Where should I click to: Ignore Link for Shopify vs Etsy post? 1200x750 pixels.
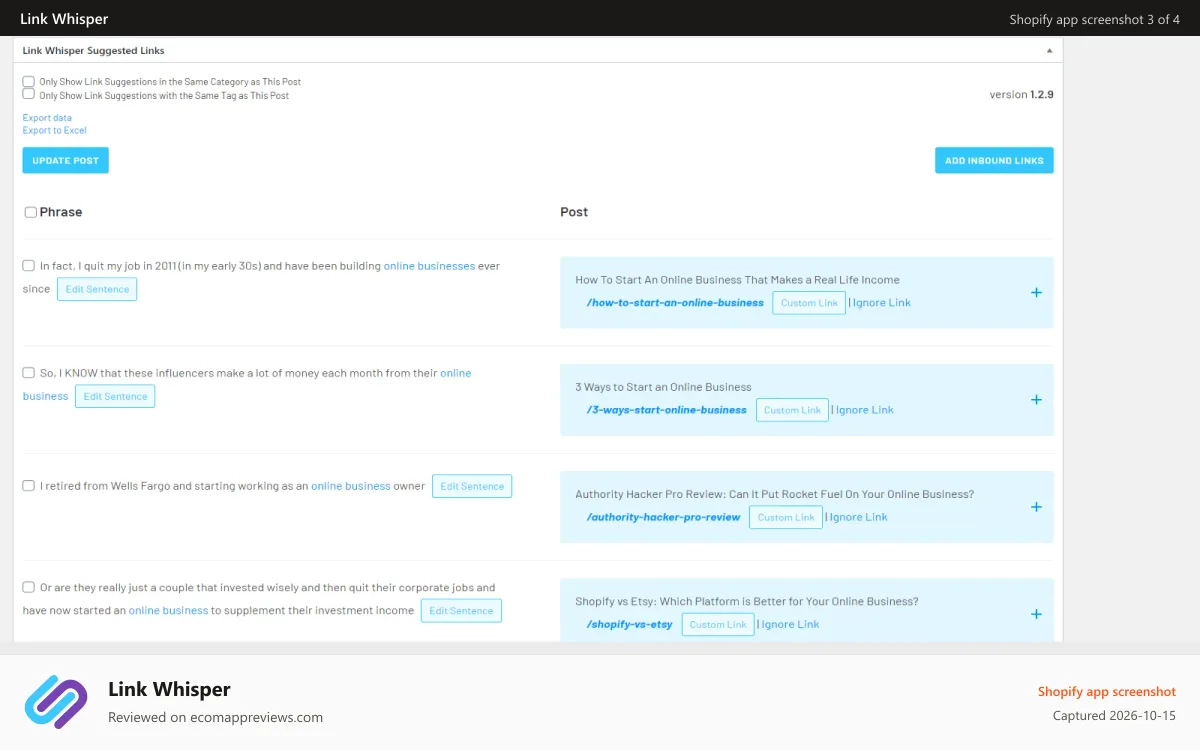(x=791, y=624)
